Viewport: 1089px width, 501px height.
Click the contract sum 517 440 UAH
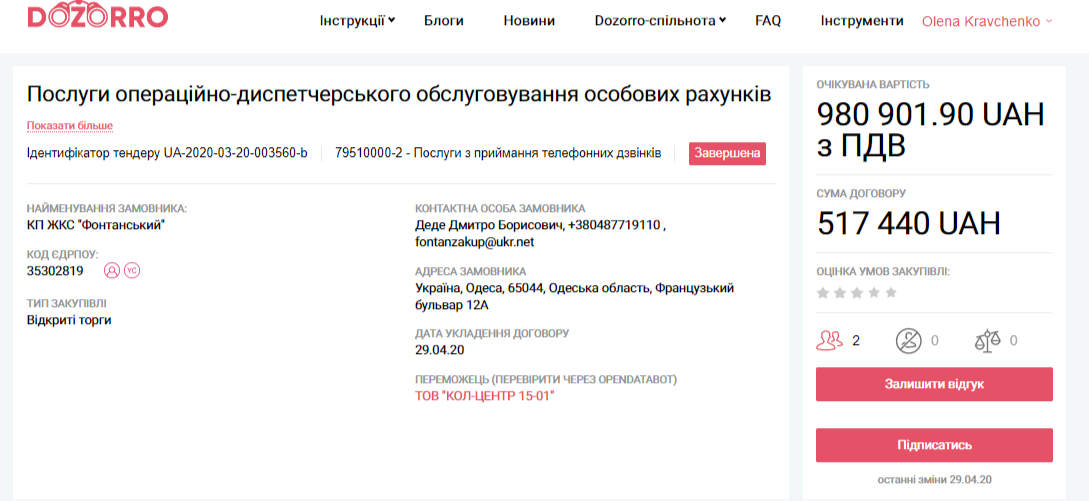click(908, 223)
